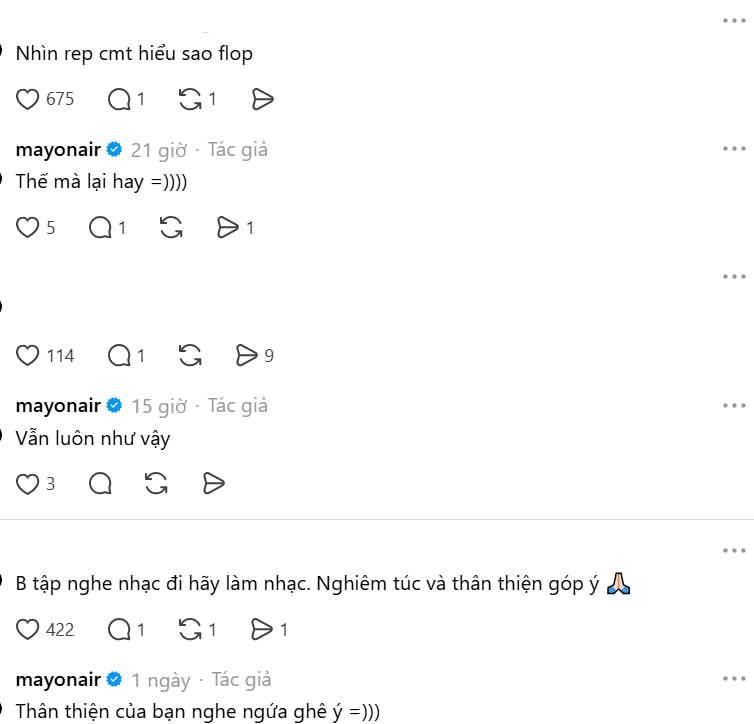Like the comment with 114 likes
754x724 pixels.
(x=27, y=356)
